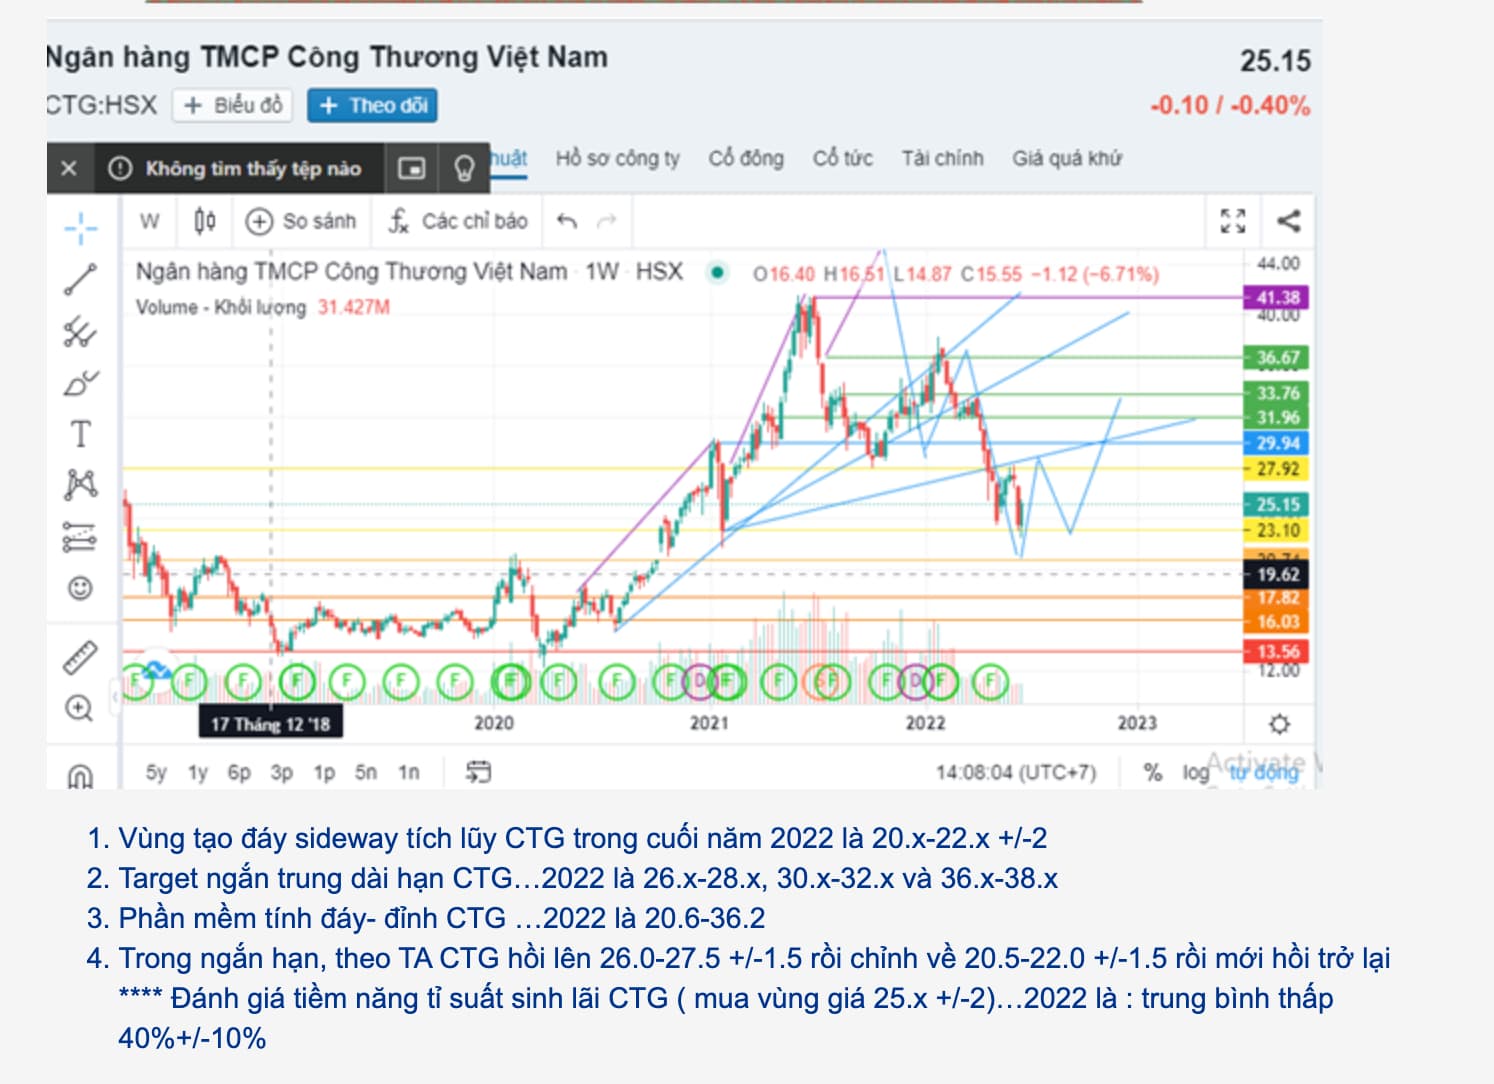Enter fullscreen chart mode
The image size is (1494, 1084).
coord(1233,221)
